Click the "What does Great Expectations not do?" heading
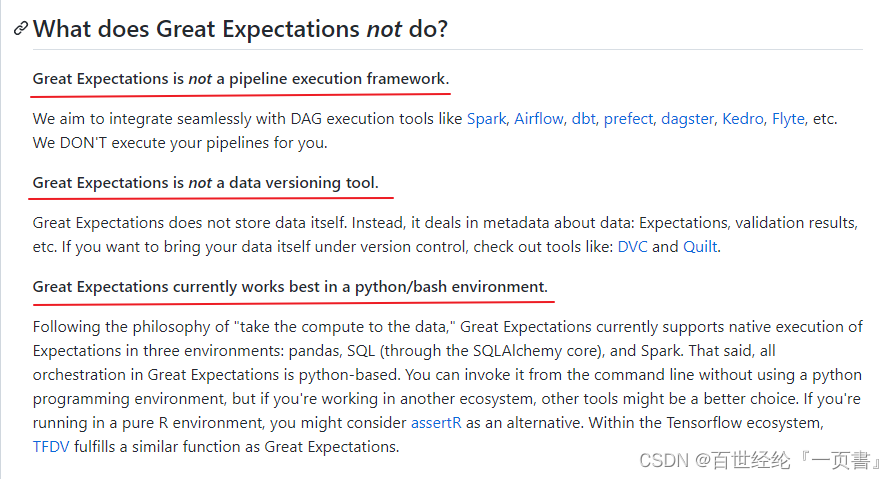894x479 pixels. pyautogui.click(x=241, y=29)
